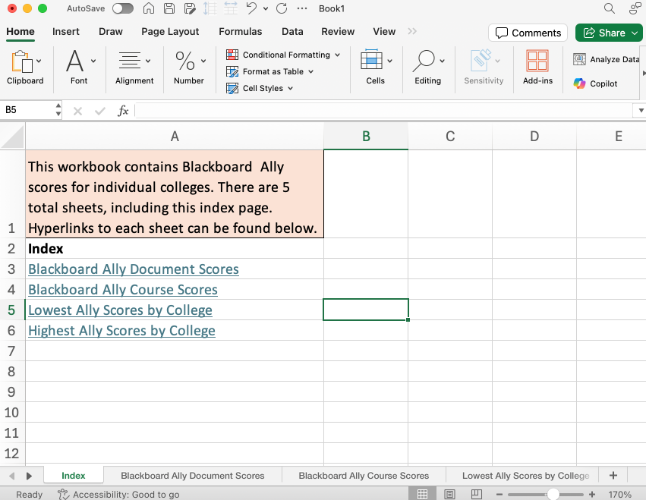Switch to Lowest Ally Scores sheet tab
Image resolution: width=646 pixels, height=500 pixels.
[526, 476]
